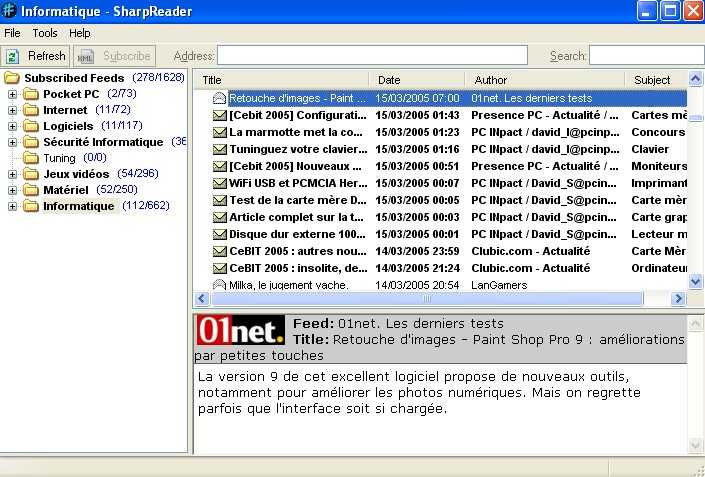The image size is (705, 477).
Task: Click envelope icon beside La marmotte met la co...
Action: (x=219, y=132)
